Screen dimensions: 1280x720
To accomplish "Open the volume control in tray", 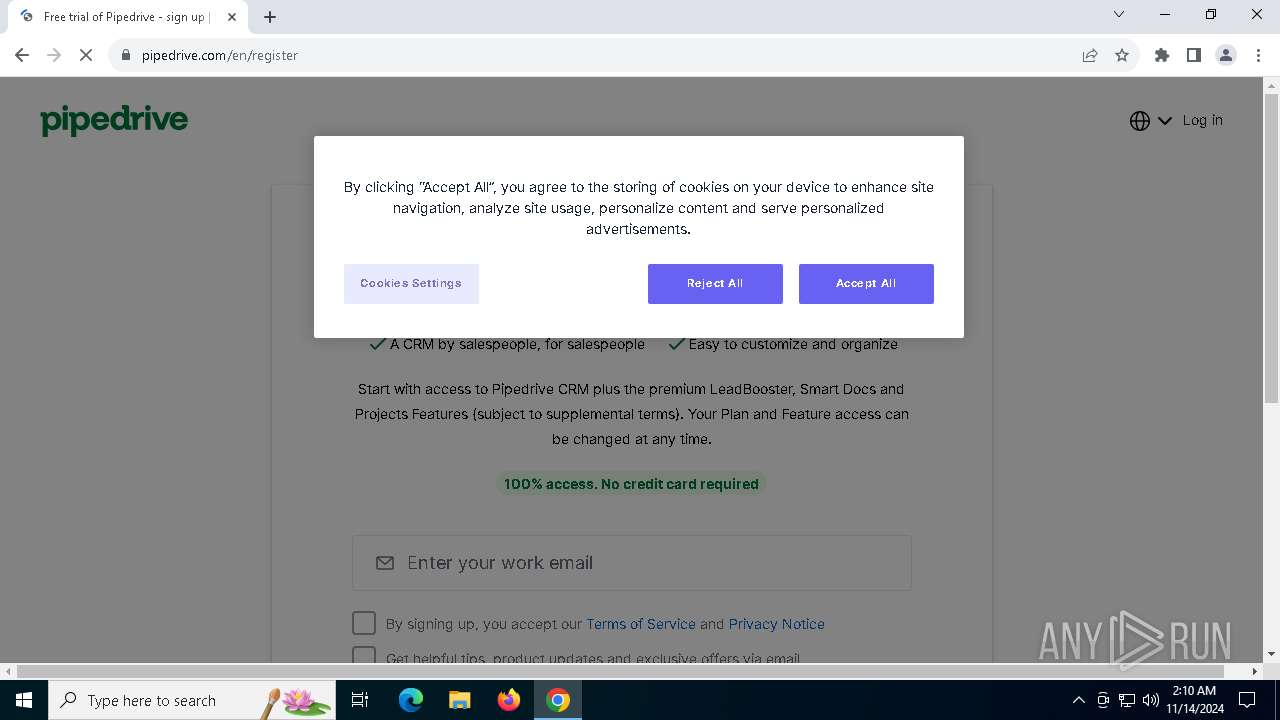I will (x=1151, y=700).
